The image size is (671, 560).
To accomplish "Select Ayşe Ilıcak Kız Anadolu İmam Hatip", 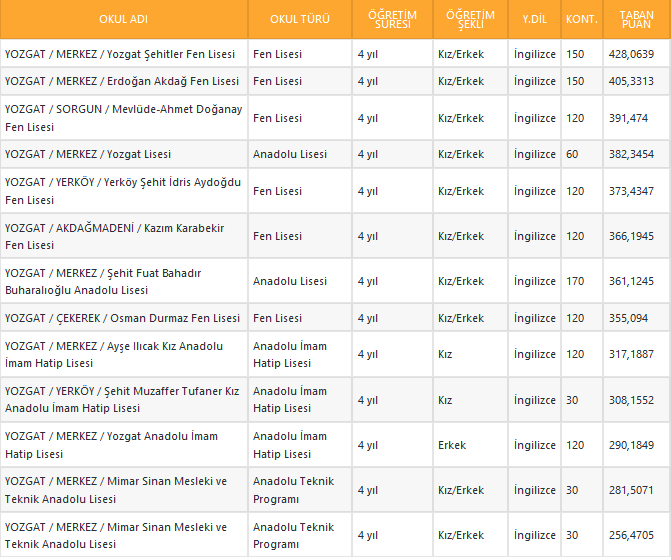I will pyautogui.click(x=114, y=354).
